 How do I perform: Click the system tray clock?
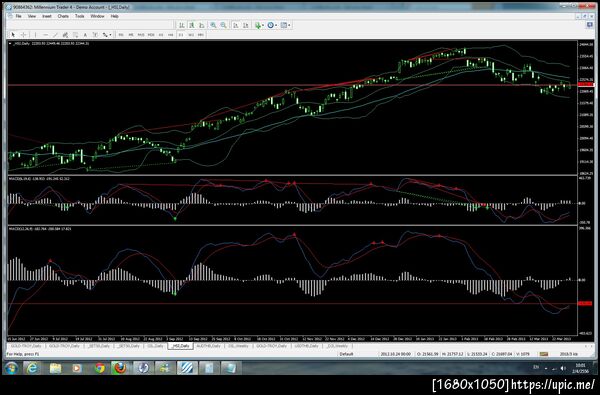click(580, 368)
